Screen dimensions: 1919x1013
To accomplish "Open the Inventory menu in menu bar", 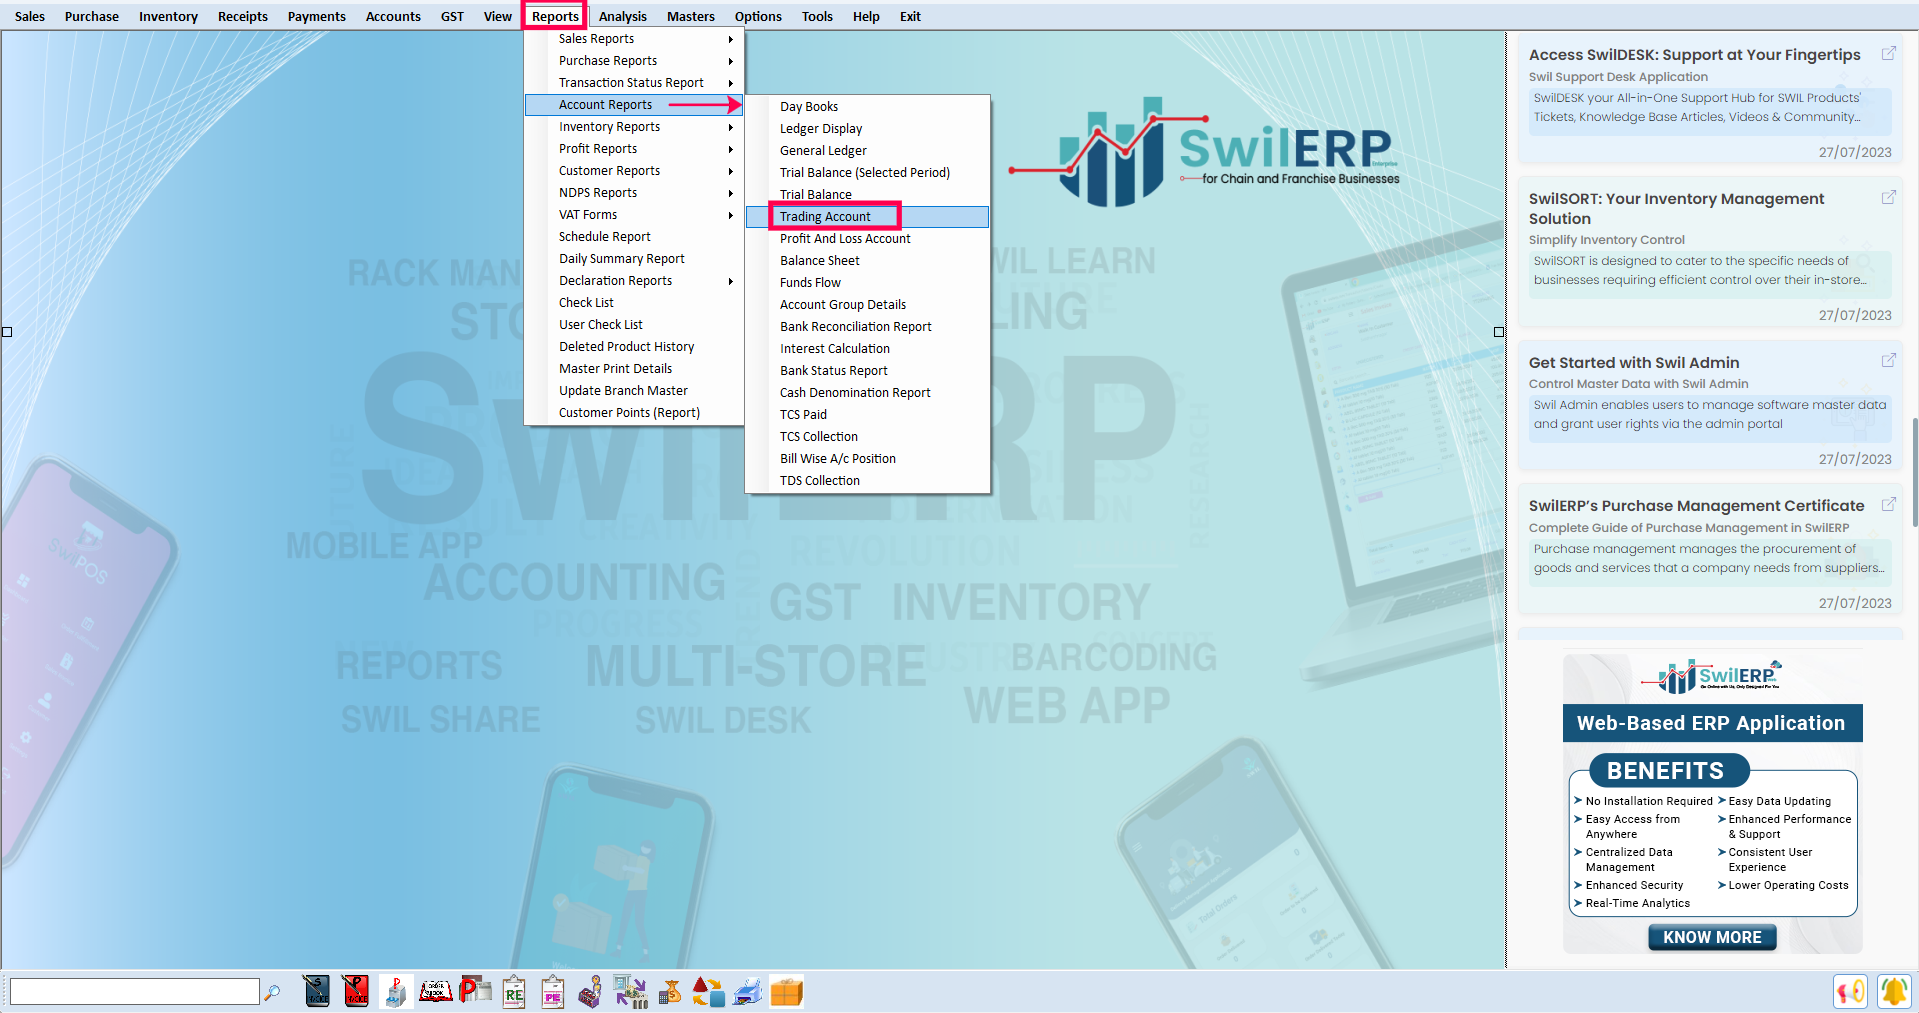I will tap(168, 16).
